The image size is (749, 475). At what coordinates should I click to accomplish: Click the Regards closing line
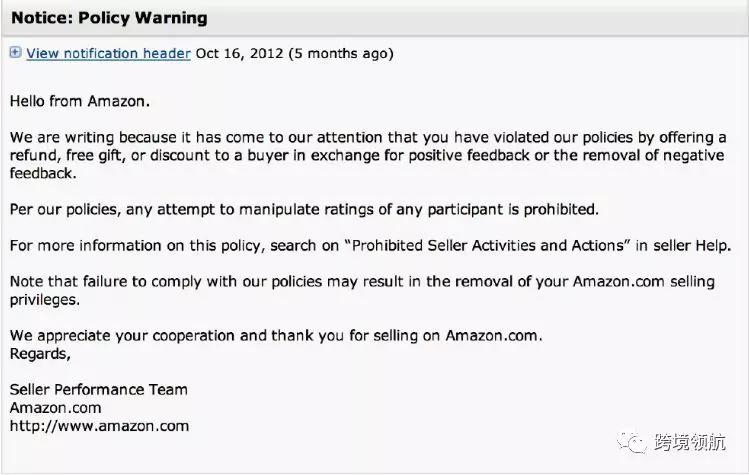40,353
